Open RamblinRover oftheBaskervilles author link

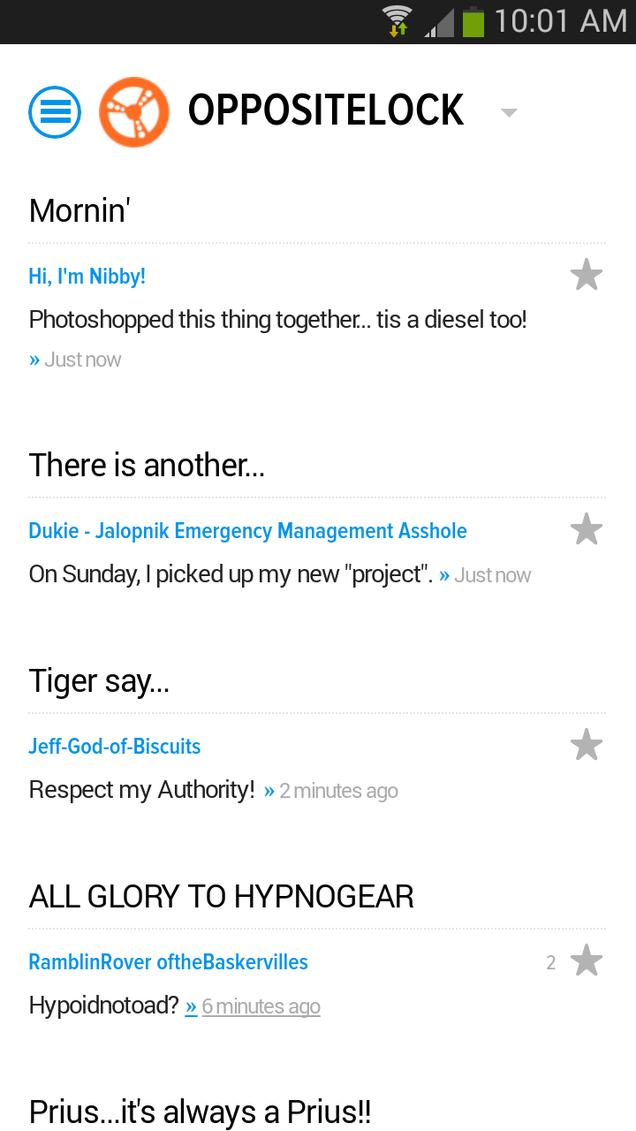[x=168, y=961]
